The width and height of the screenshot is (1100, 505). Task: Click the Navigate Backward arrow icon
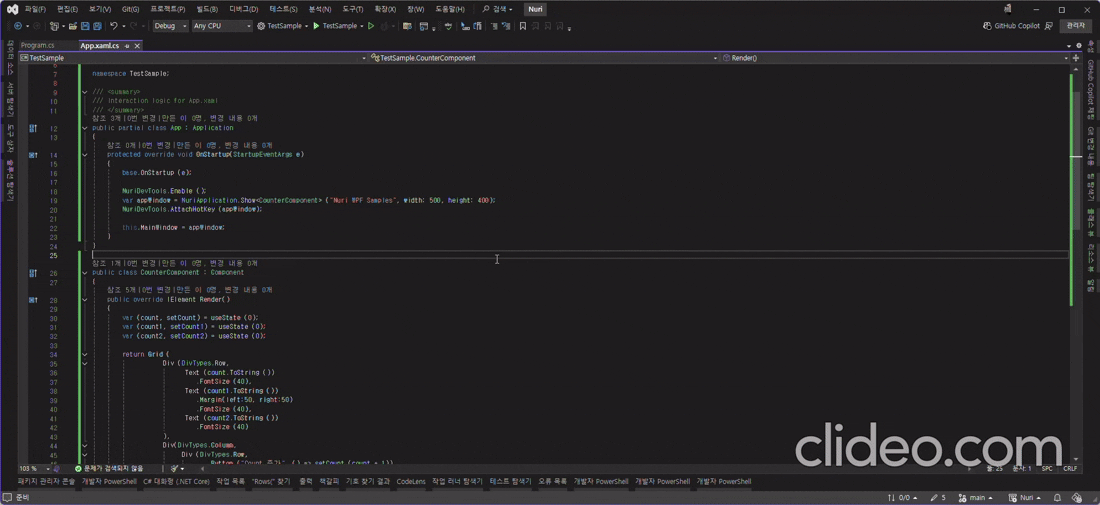[18, 26]
